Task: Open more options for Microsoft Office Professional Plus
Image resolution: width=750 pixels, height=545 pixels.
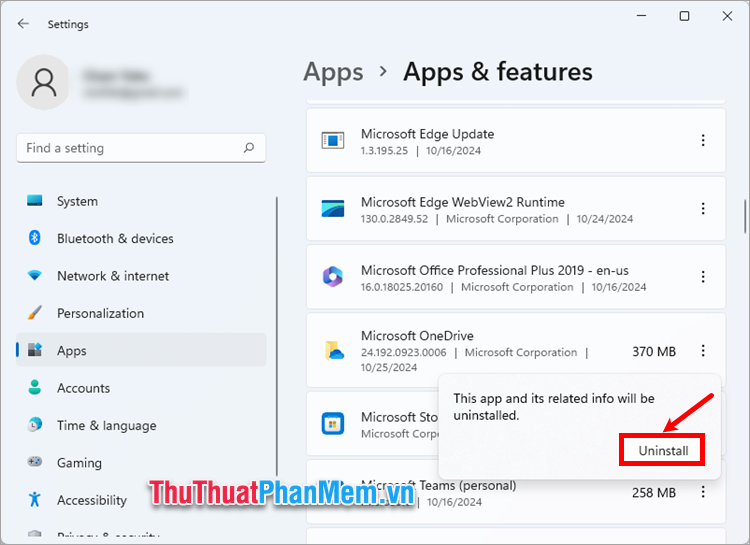Action: 703,277
